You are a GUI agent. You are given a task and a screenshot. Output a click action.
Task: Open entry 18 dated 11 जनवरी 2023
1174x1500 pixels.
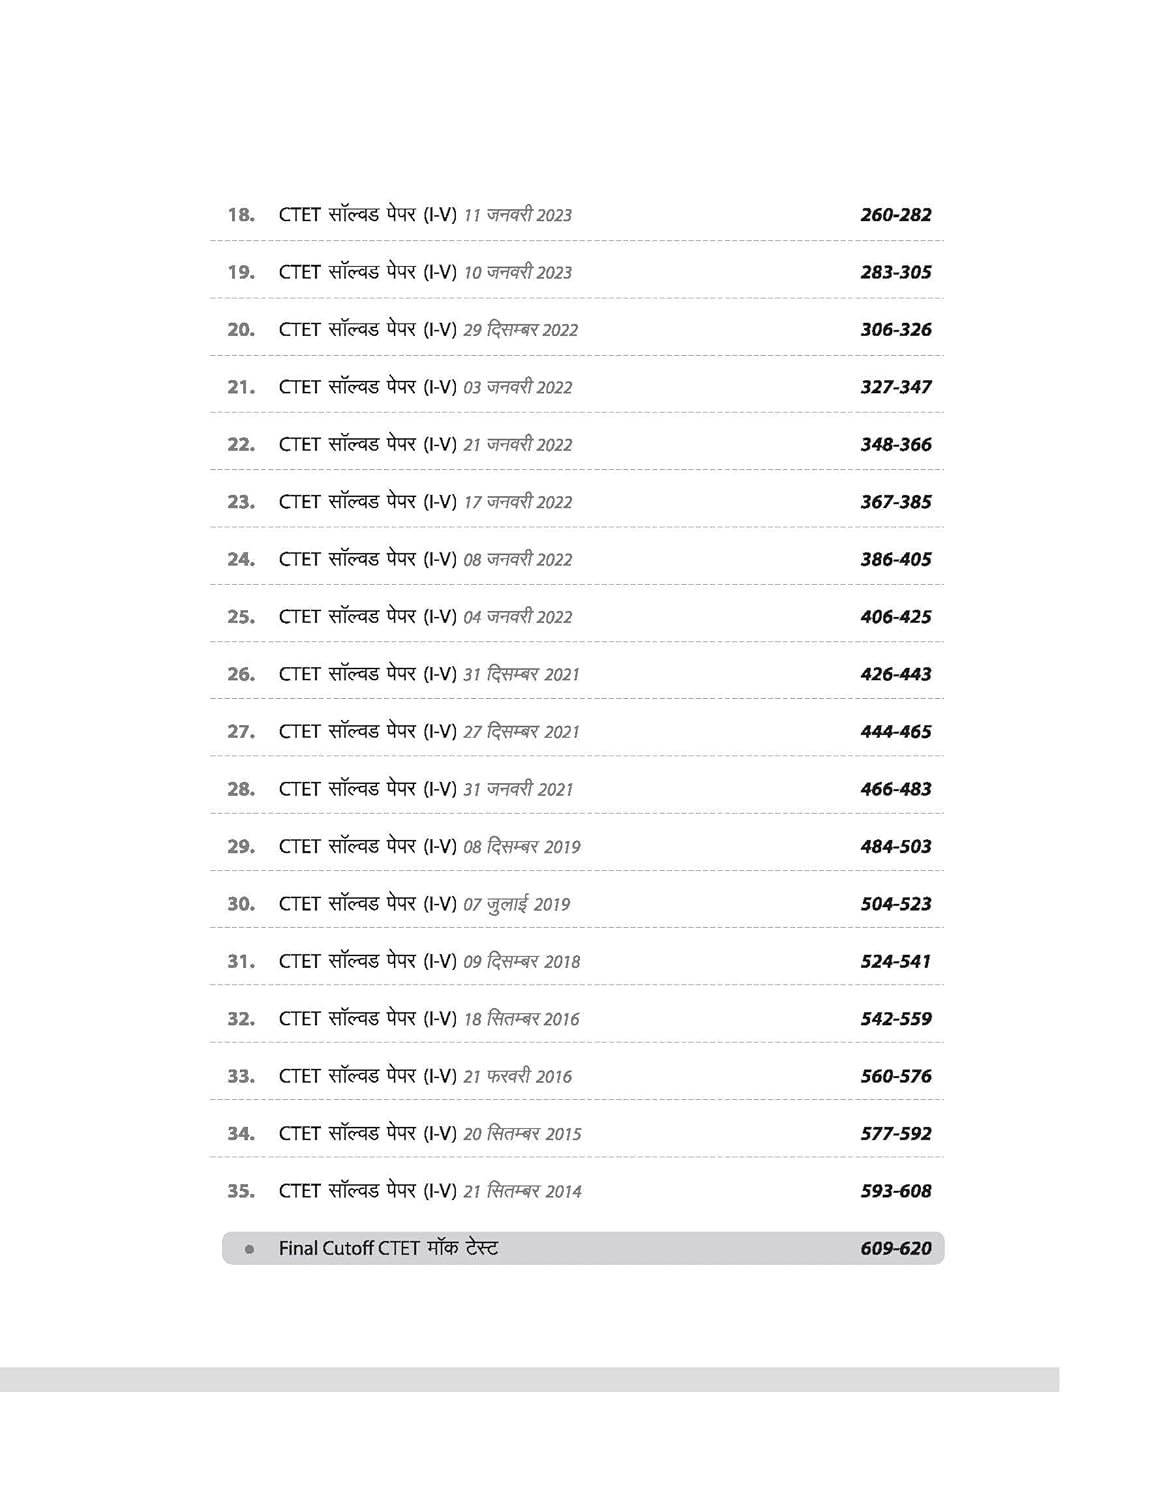click(577, 214)
